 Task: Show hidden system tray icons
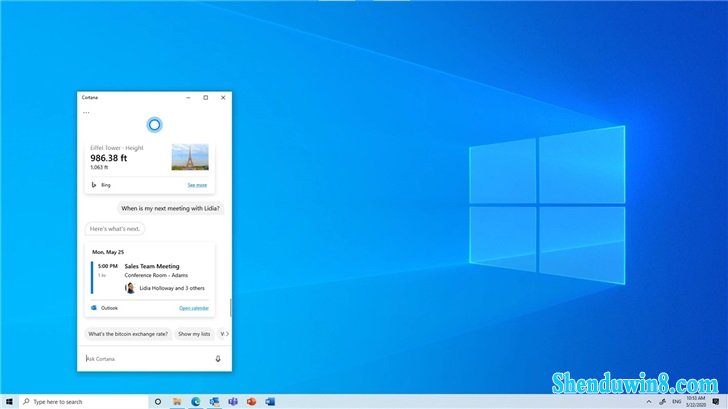click(649, 402)
